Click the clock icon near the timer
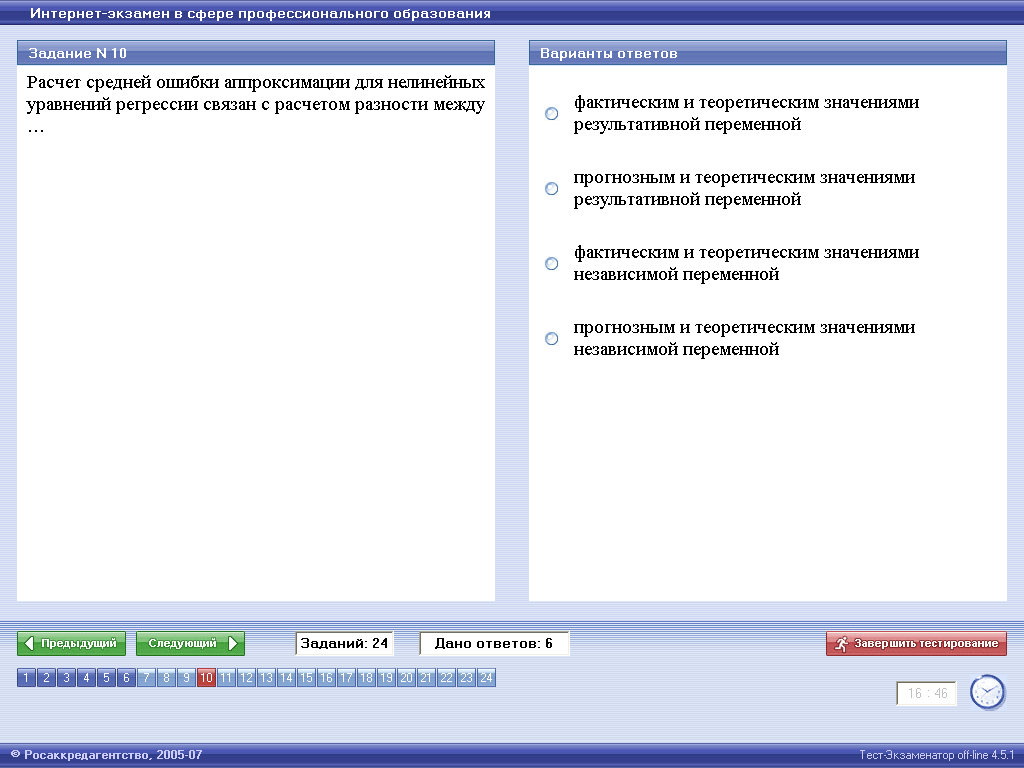 coord(987,692)
